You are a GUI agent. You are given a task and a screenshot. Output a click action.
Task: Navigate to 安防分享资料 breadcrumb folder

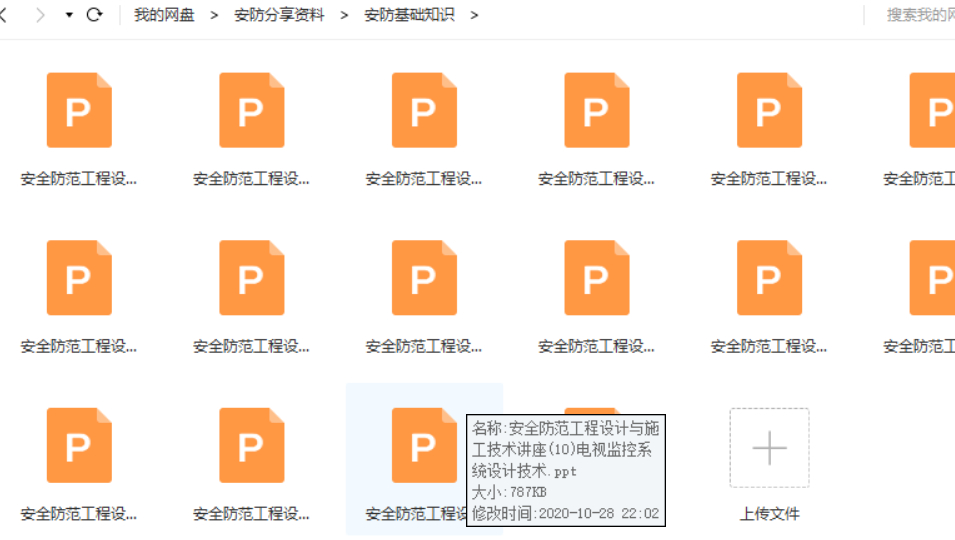(x=279, y=15)
